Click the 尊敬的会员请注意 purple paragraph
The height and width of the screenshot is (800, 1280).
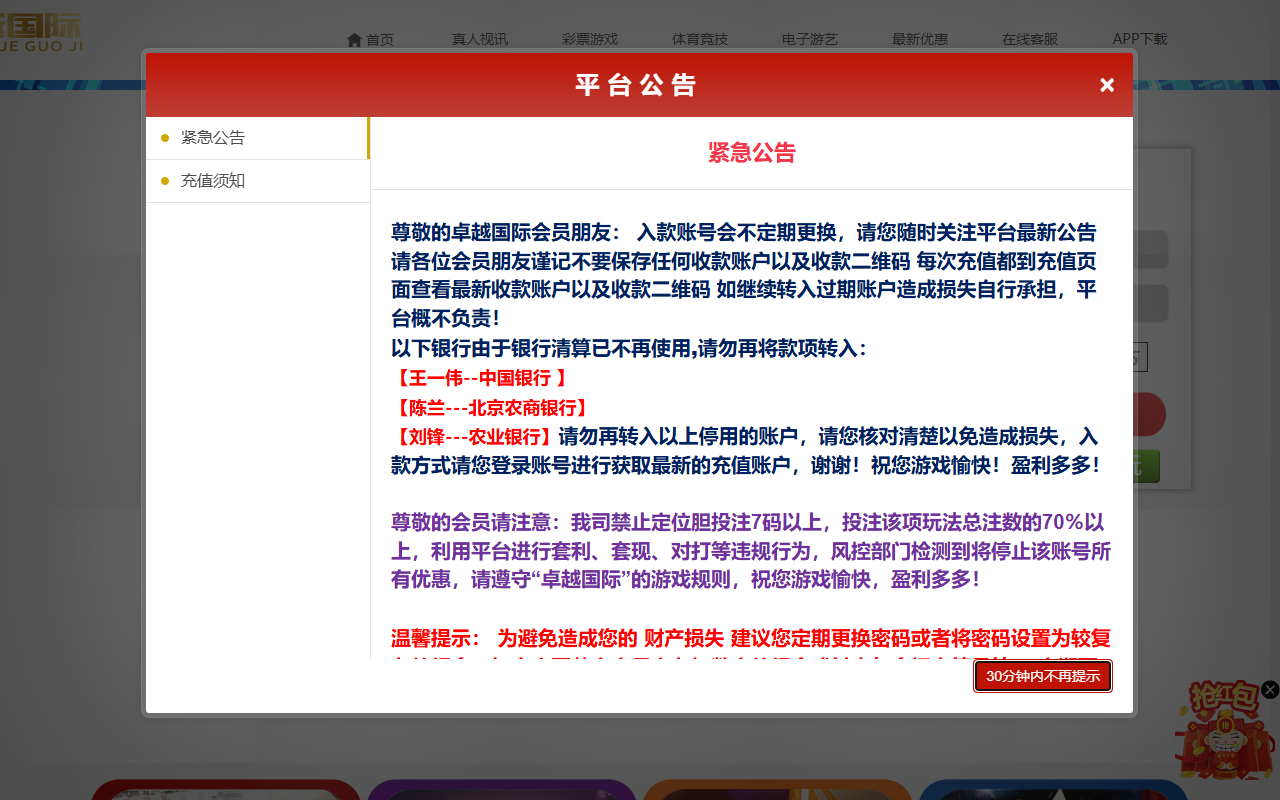[751, 550]
